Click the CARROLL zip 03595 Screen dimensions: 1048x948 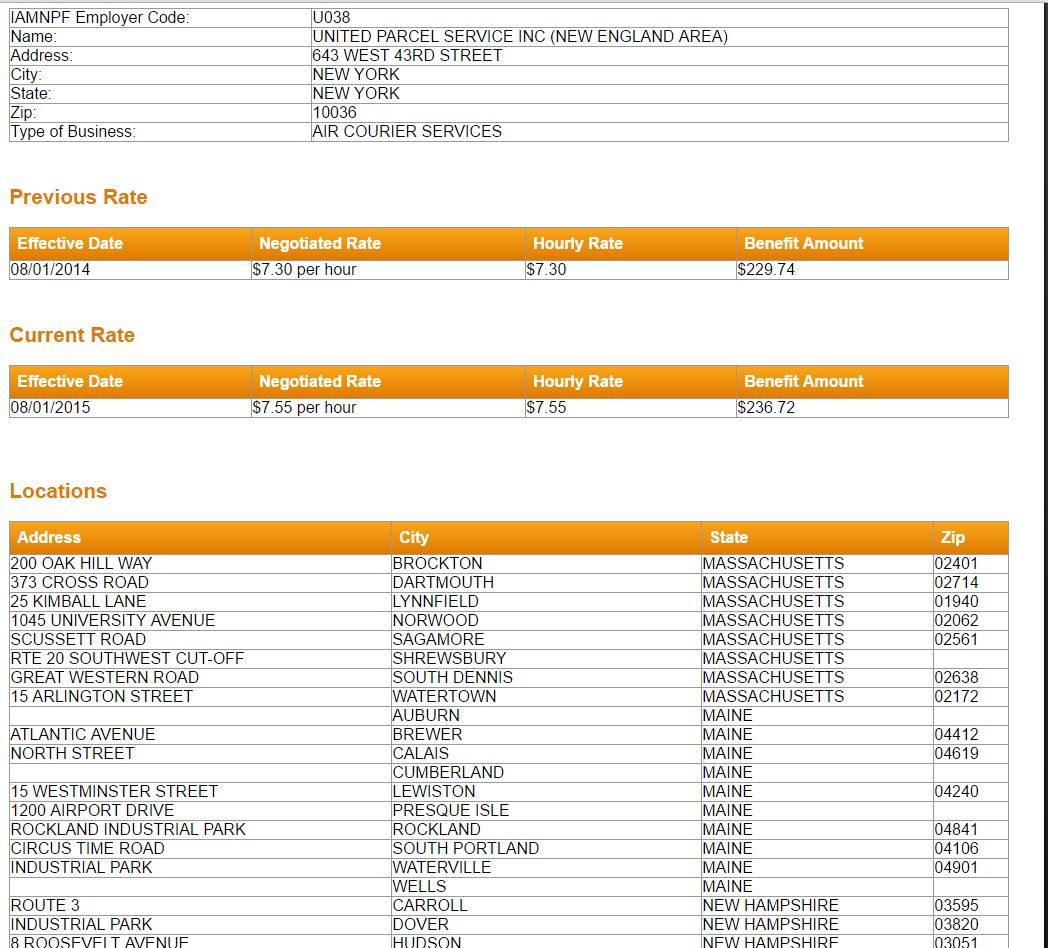[x=956, y=905]
